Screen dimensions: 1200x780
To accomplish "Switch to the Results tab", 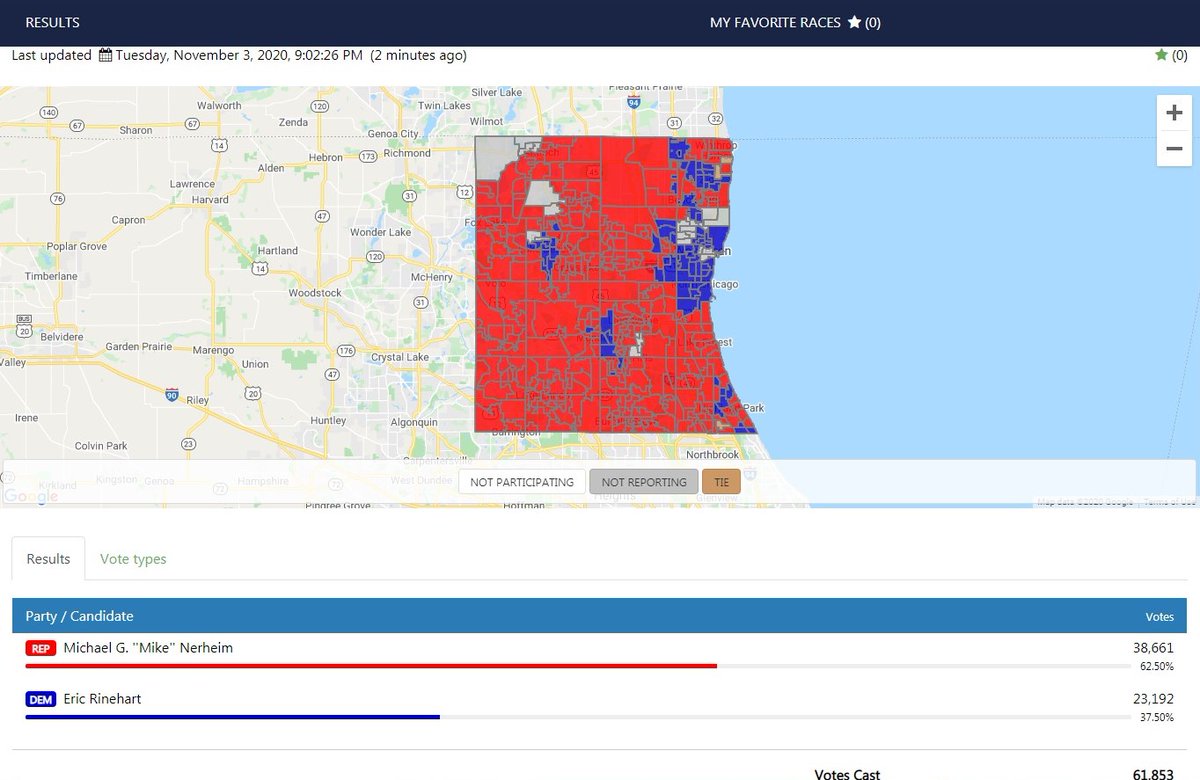I will pos(49,559).
